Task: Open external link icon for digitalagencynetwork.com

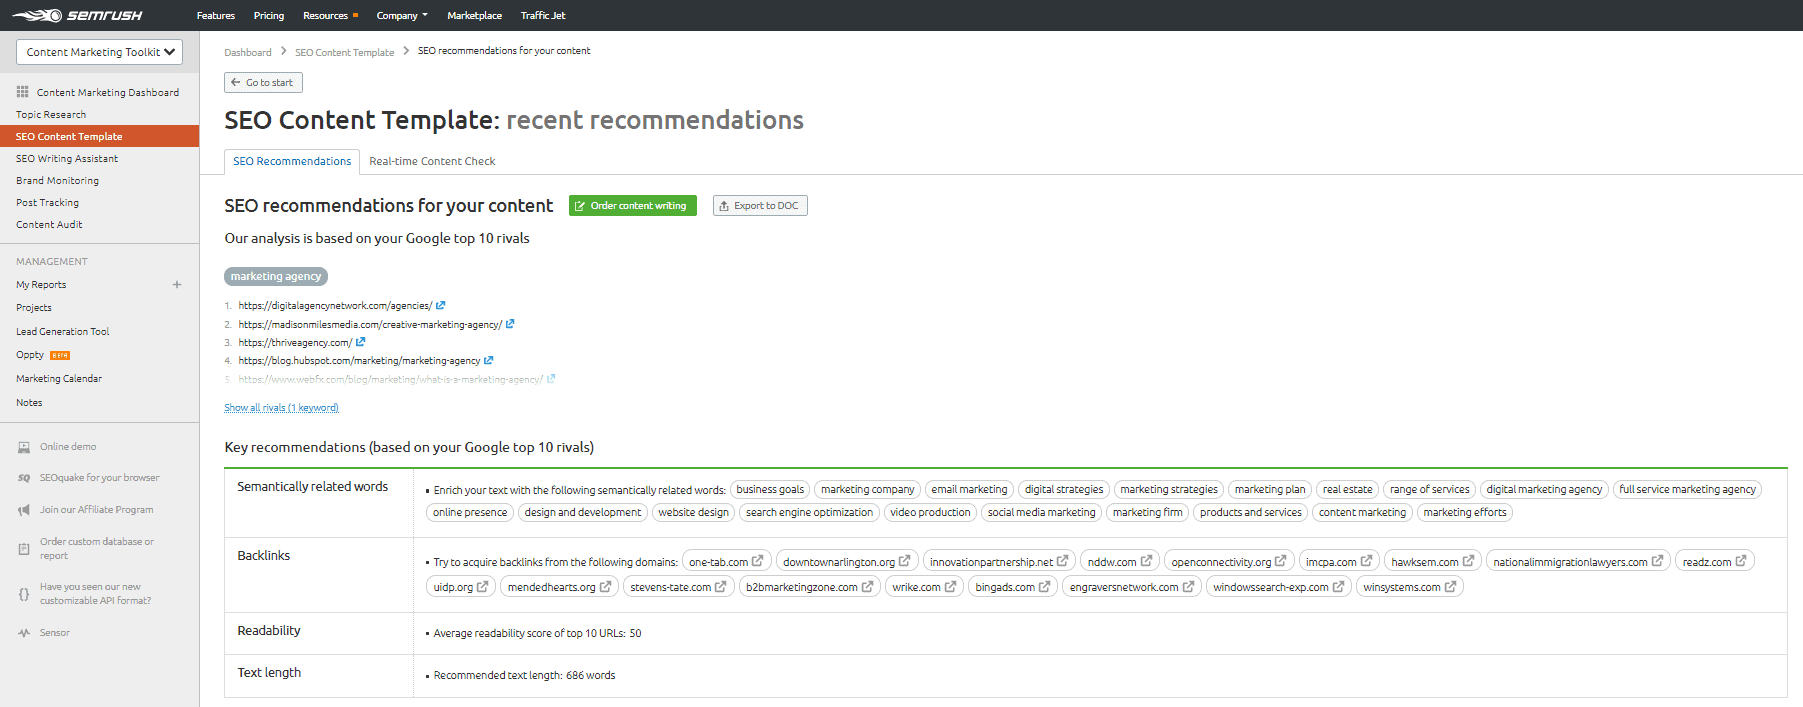Action: pyautogui.click(x=440, y=305)
